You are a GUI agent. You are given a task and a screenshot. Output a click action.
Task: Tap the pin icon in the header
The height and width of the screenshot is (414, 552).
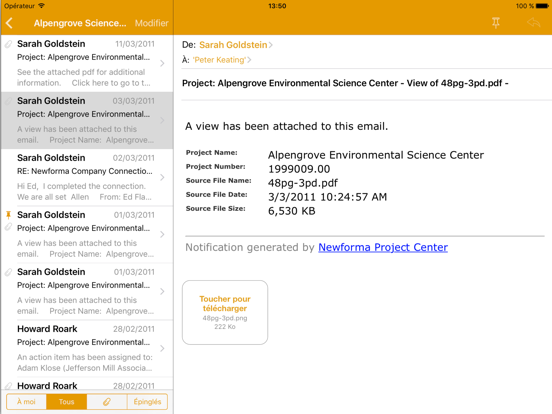point(496,23)
